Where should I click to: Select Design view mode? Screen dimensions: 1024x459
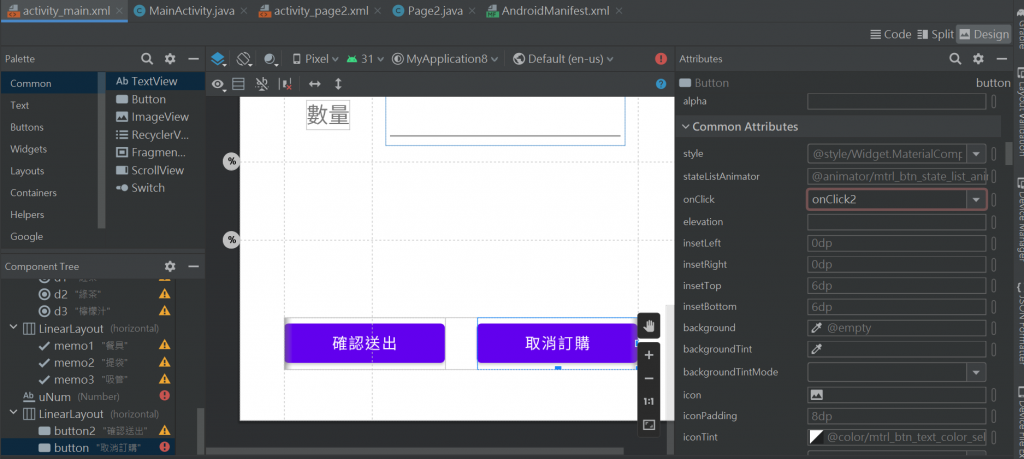[x=984, y=35]
